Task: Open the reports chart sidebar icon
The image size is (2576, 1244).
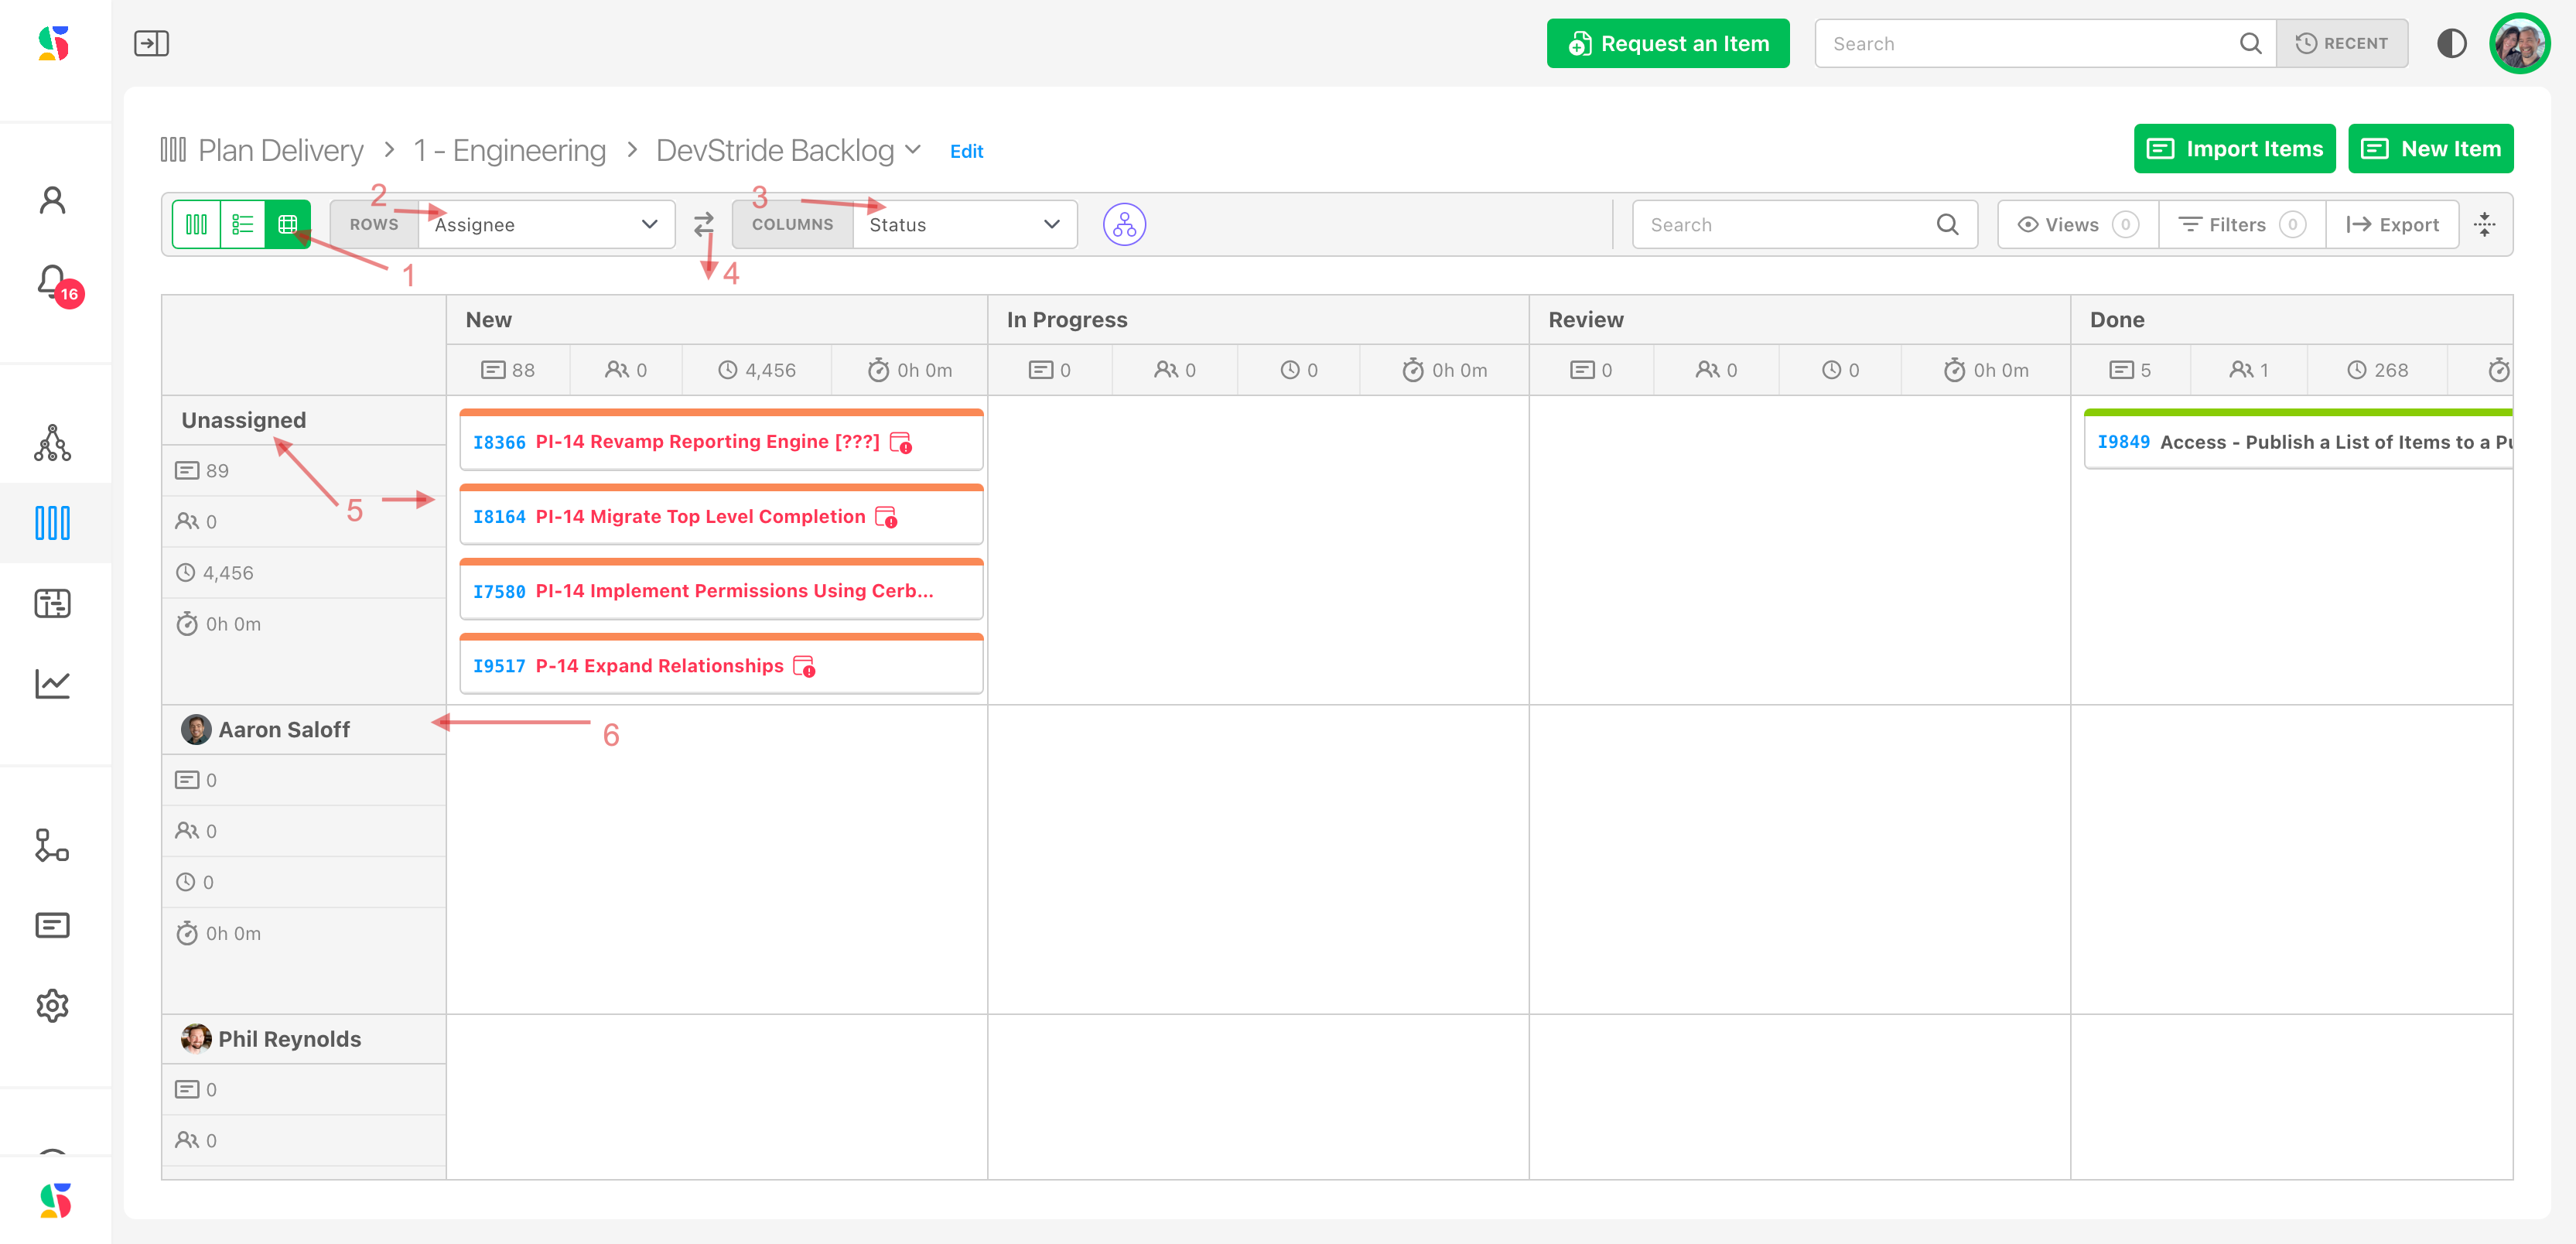Action: click(52, 684)
